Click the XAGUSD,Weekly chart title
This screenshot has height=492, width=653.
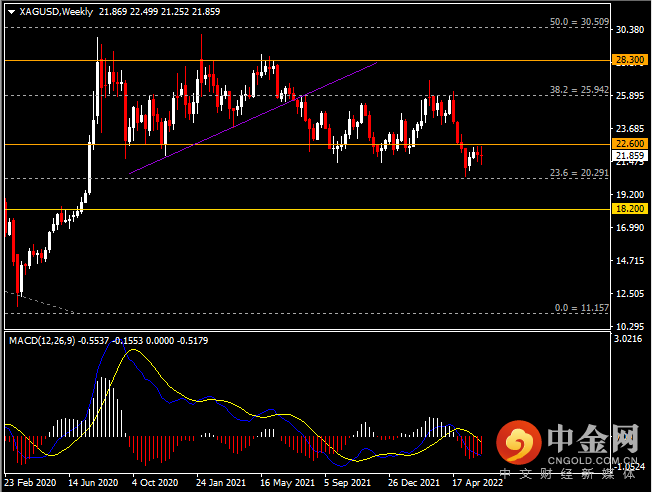[56, 12]
